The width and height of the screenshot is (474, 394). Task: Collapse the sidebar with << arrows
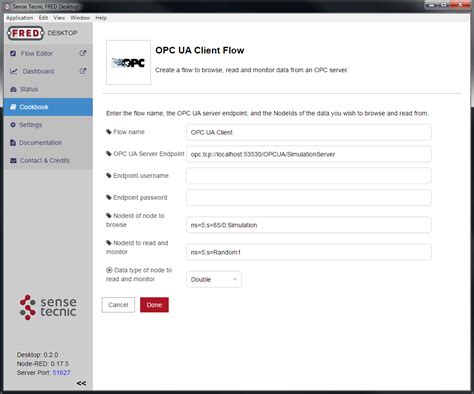click(81, 383)
